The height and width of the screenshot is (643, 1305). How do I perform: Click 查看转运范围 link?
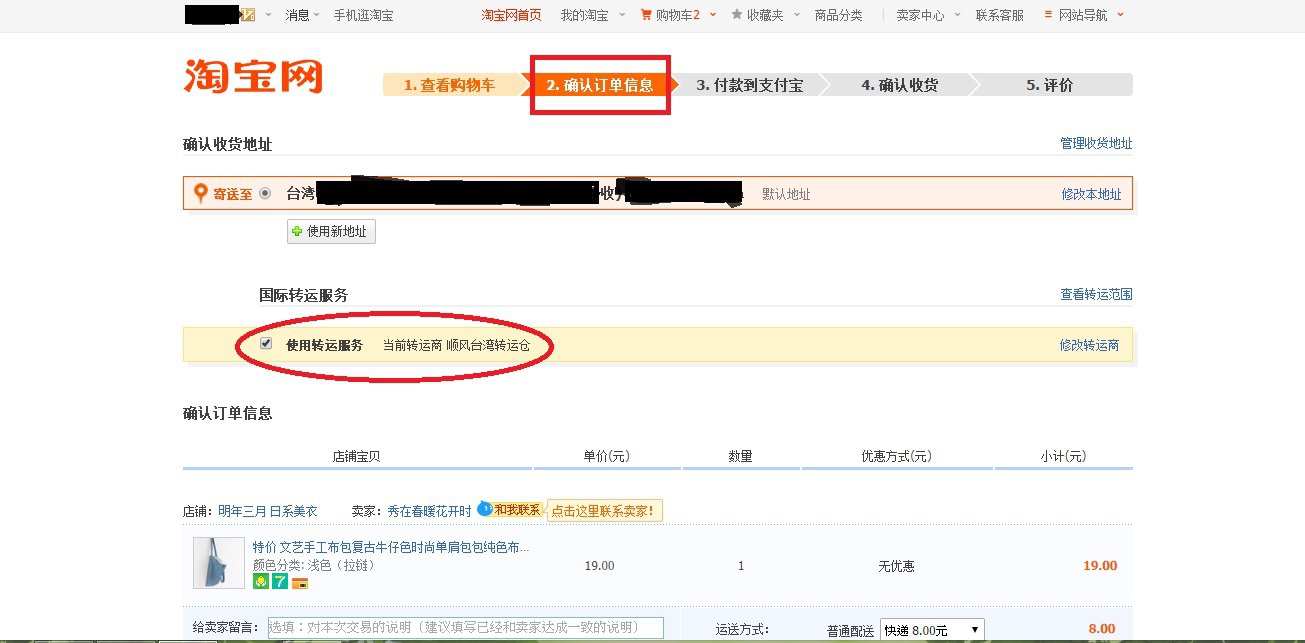pos(1096,294)
